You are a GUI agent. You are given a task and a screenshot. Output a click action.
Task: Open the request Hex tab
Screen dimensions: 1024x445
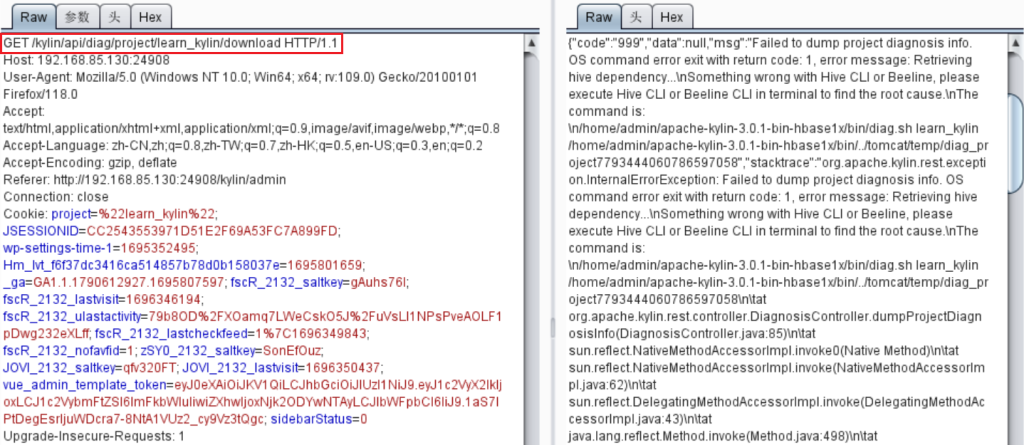click(x=151, y=17)
